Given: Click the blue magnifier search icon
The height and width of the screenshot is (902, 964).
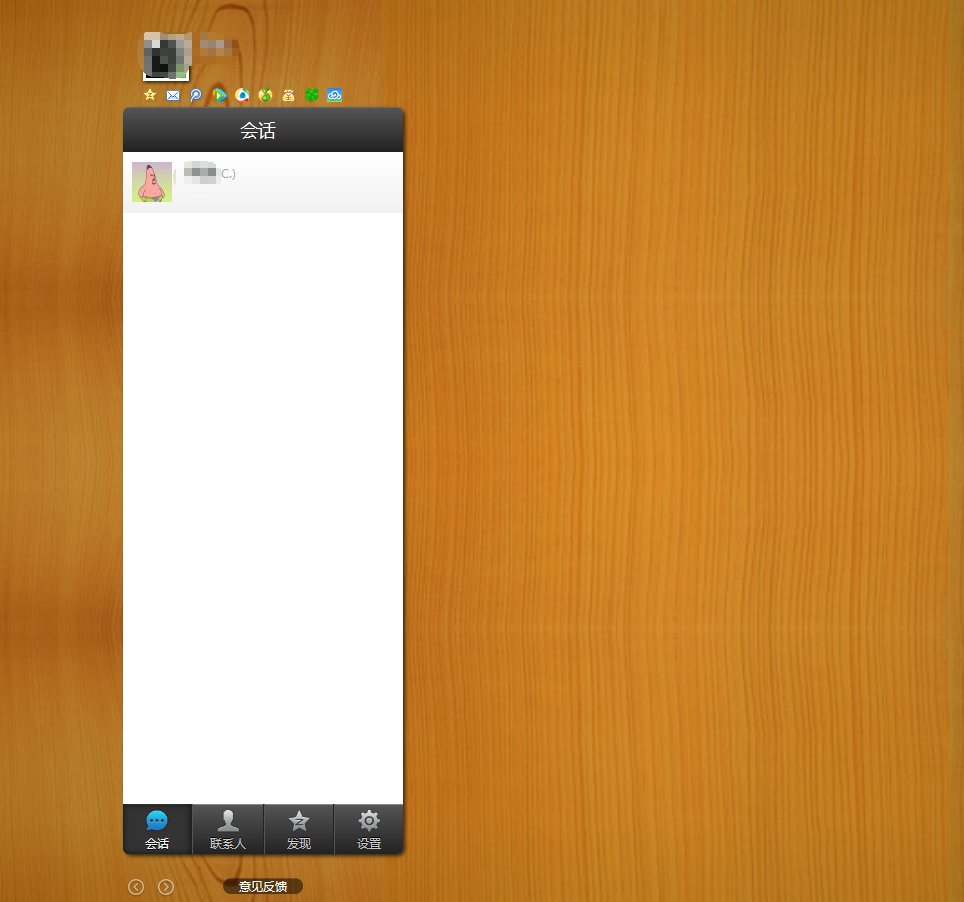Looking at the screenshot, I should 196,96.
